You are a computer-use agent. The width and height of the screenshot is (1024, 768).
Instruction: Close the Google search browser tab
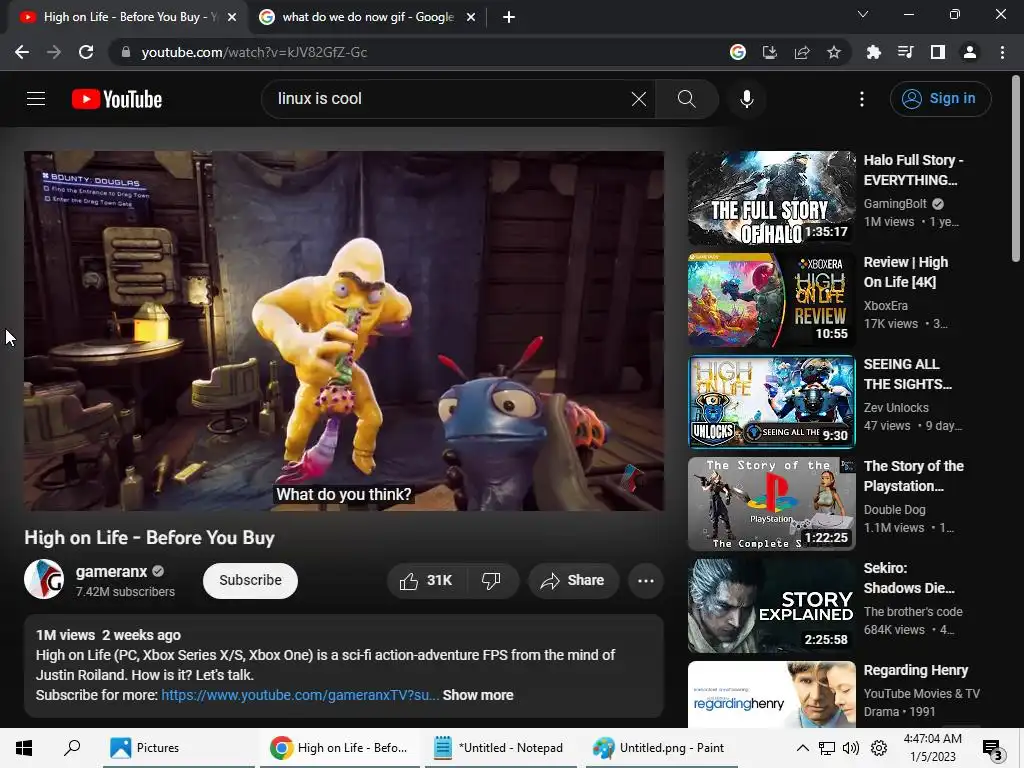(x=471, y=17)
